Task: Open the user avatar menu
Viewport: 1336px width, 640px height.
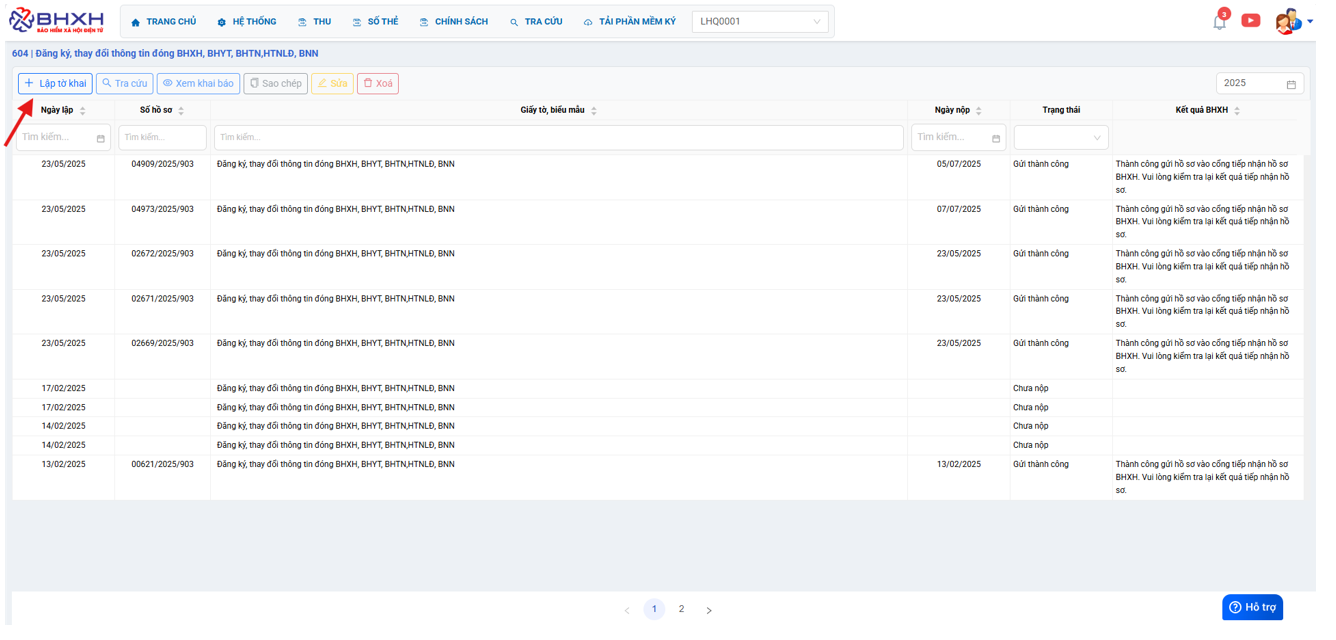Action: tap(1290, 21)
